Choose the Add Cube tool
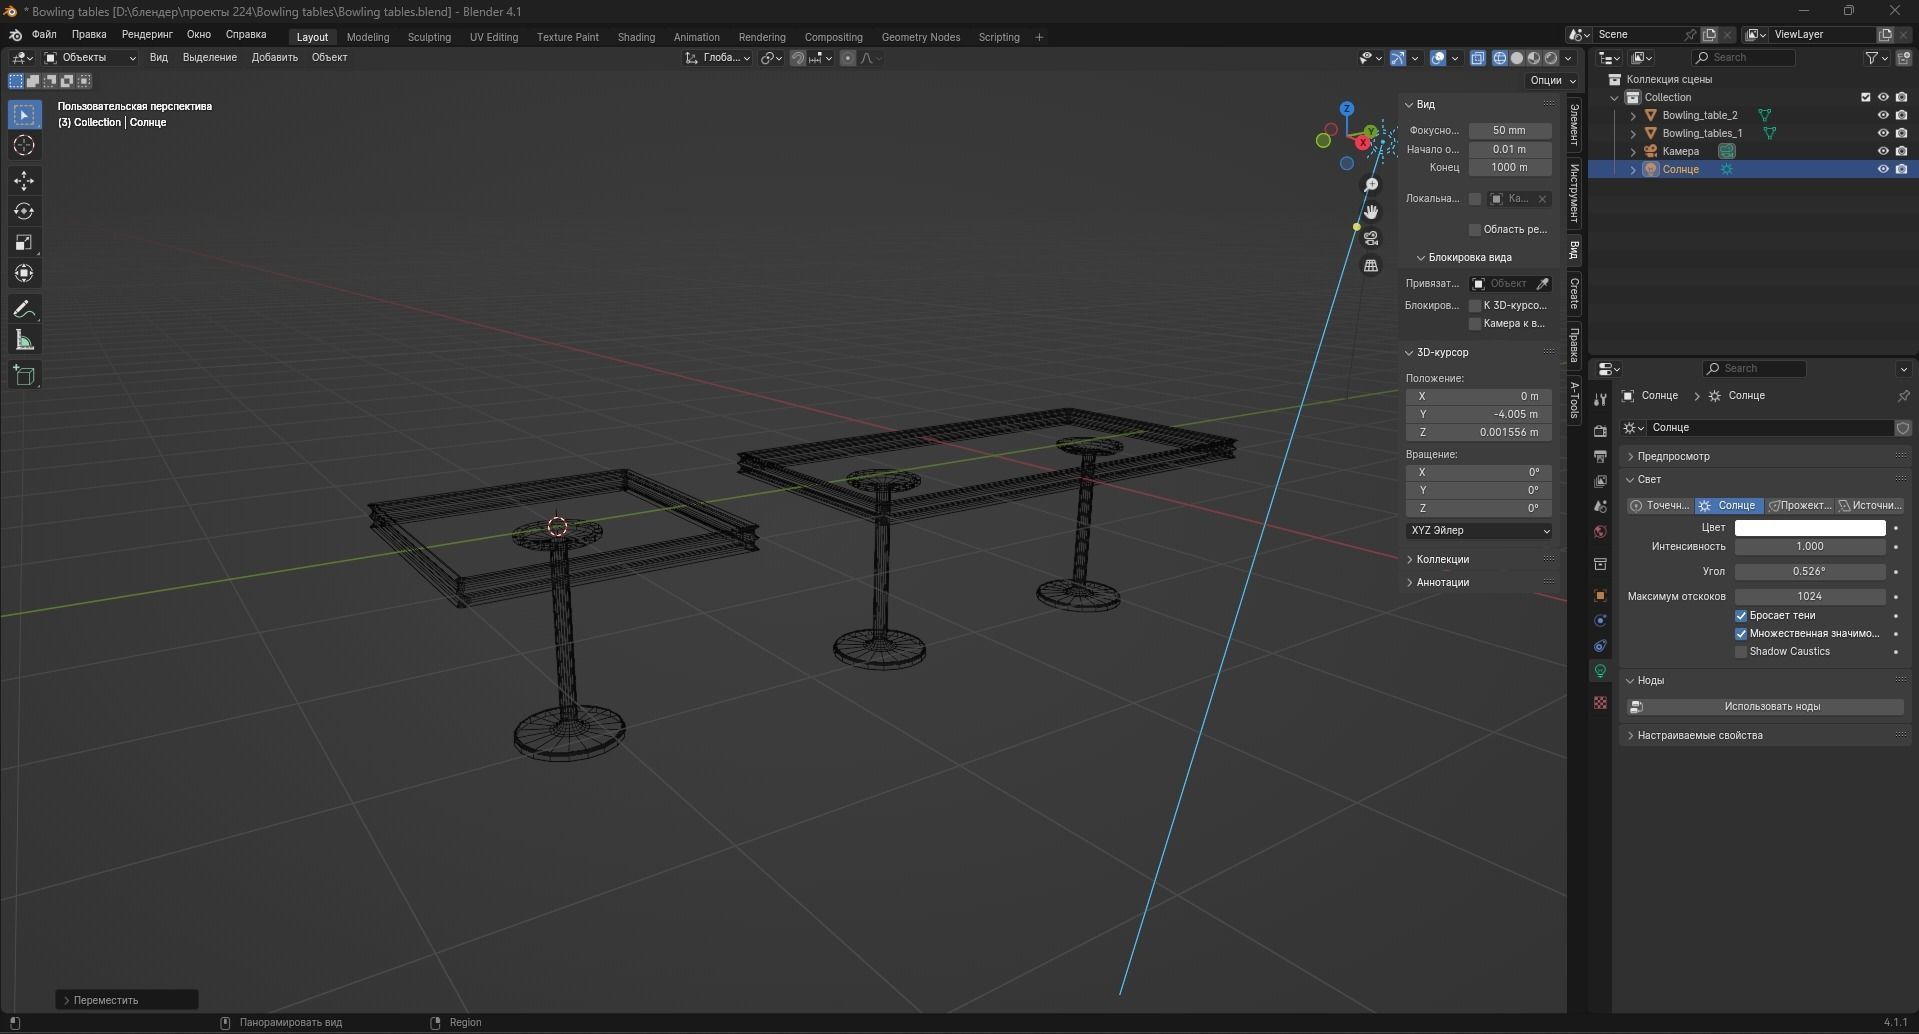 tap(24, 376)
